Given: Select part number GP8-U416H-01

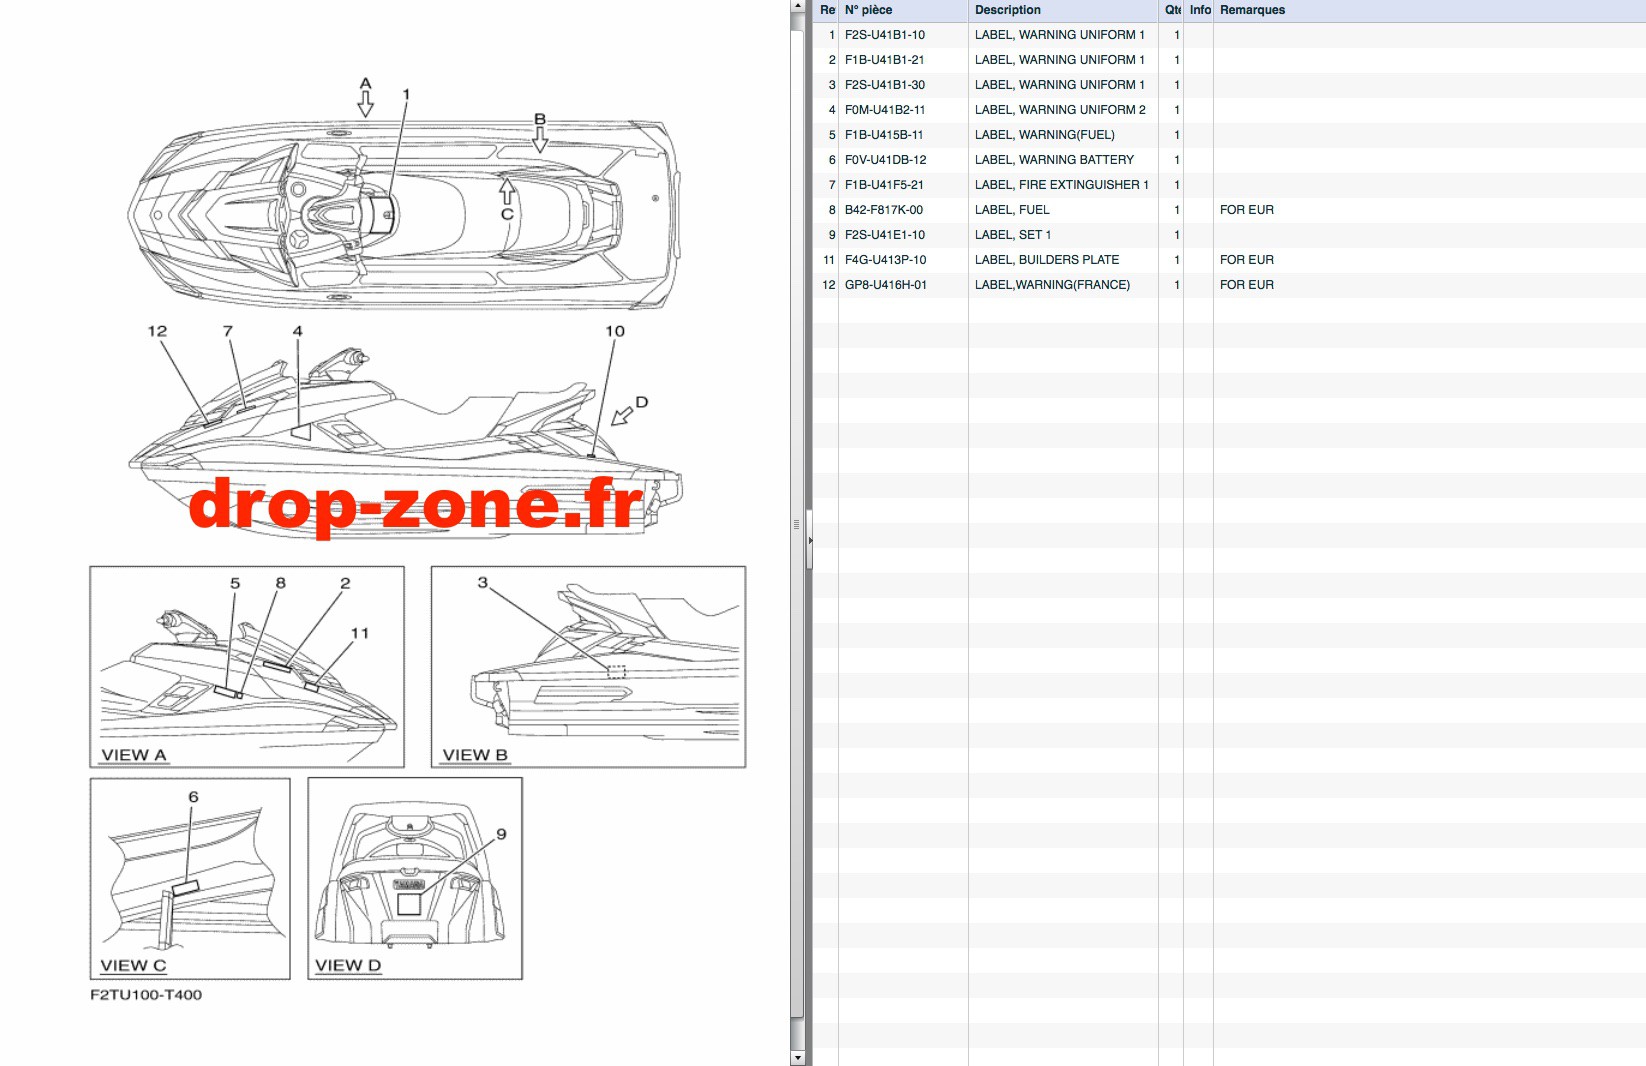Looking at the screenshot, I should point(886,285).
